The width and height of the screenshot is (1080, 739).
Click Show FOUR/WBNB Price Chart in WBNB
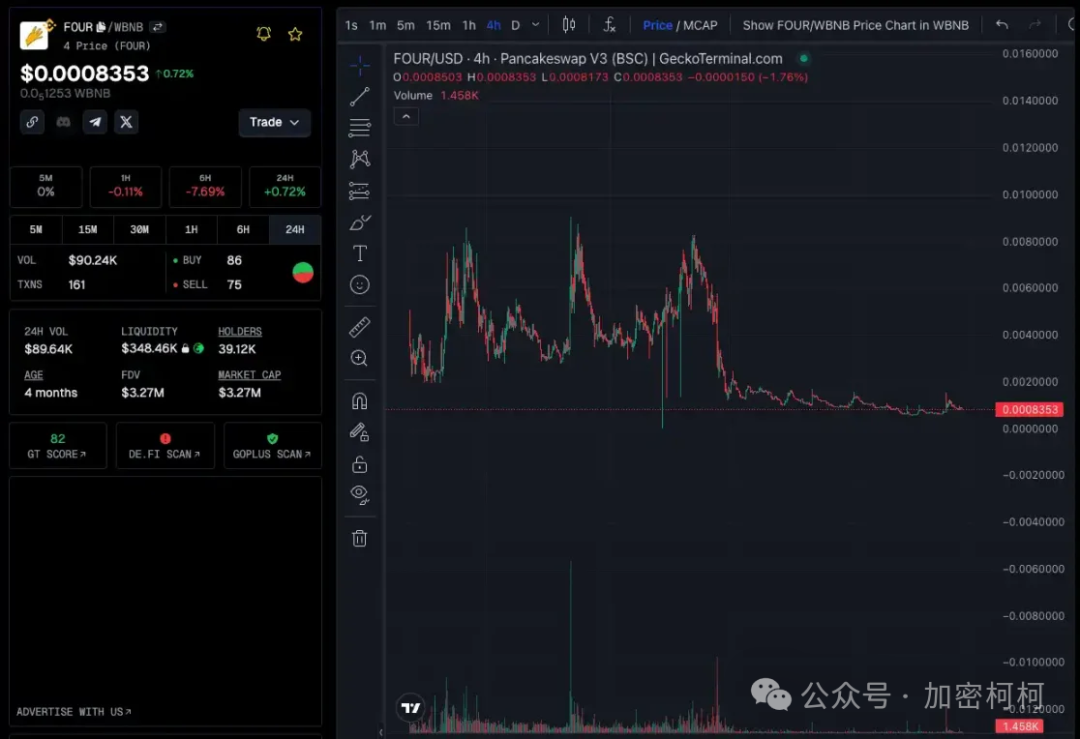coord(855,25)
